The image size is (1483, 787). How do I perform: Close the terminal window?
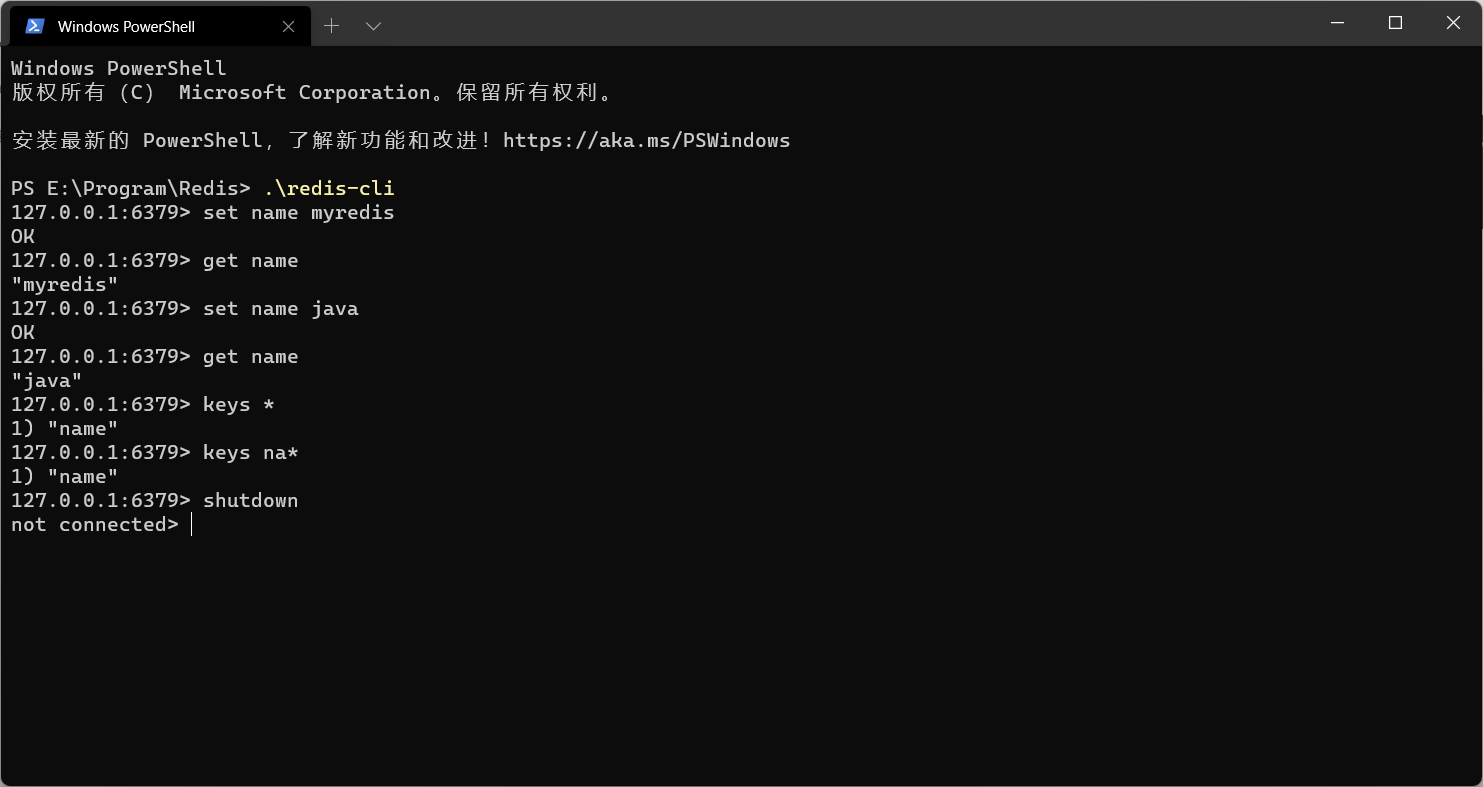[1453, 22]
